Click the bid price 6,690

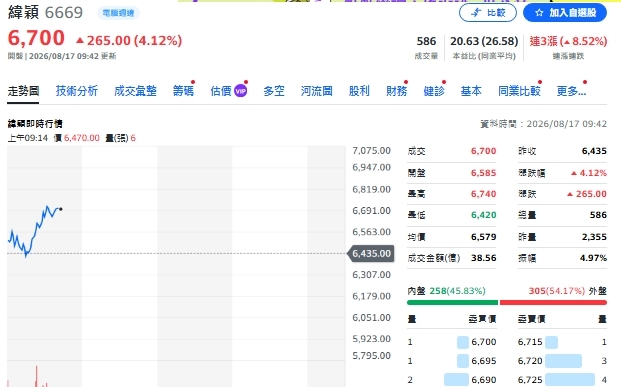point(484,380)
